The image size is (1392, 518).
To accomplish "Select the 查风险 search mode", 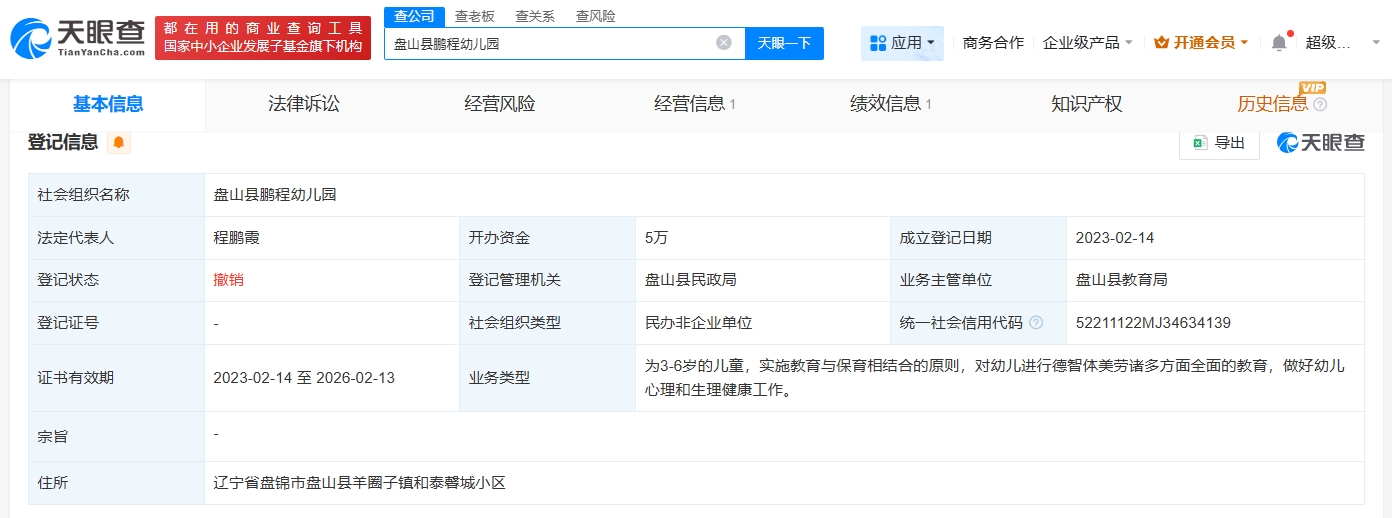I will [596, 16].
